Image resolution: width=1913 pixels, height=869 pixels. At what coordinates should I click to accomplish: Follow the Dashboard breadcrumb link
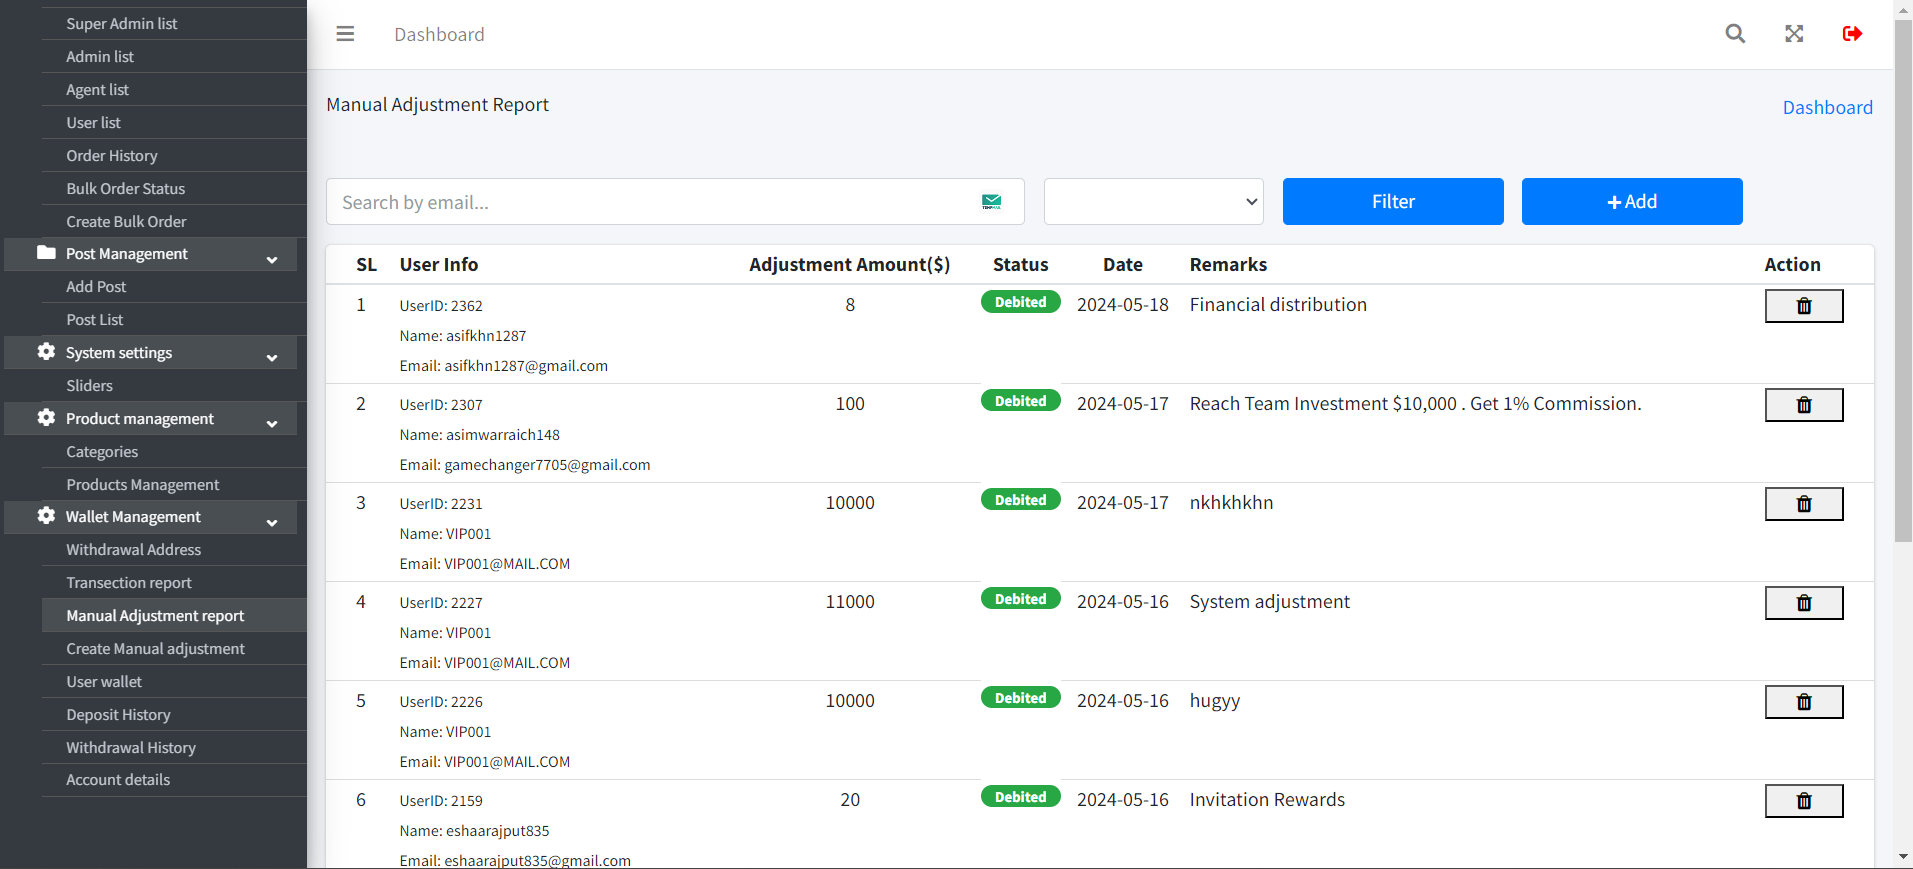1827,108
